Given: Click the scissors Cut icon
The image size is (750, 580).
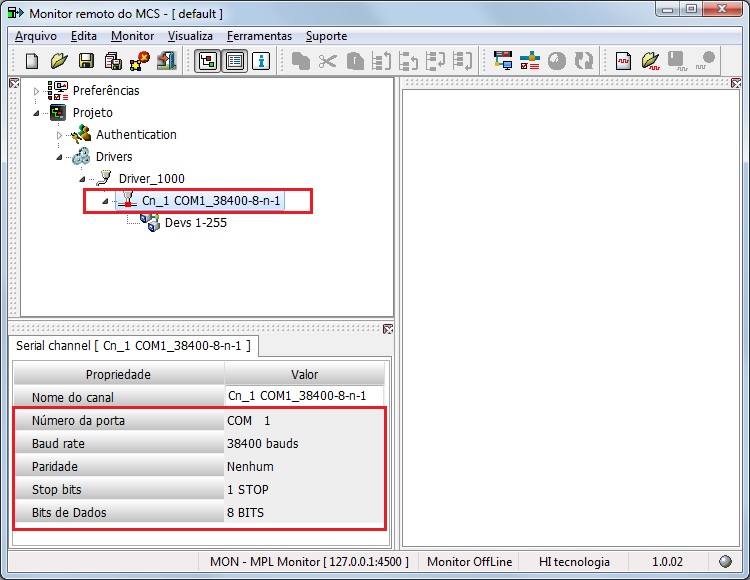Looking at the screenshot, I should [x=328, y=61].
